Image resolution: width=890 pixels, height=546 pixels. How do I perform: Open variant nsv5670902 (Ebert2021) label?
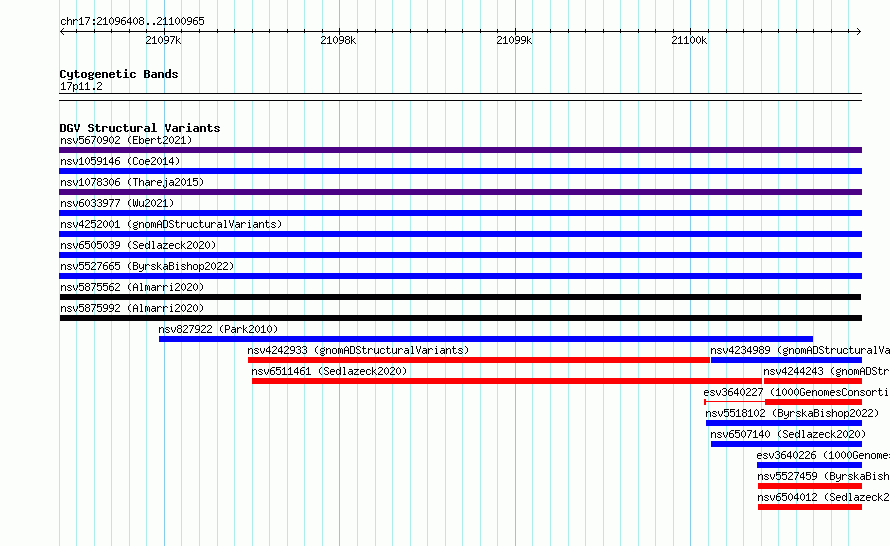coord(126,140)
